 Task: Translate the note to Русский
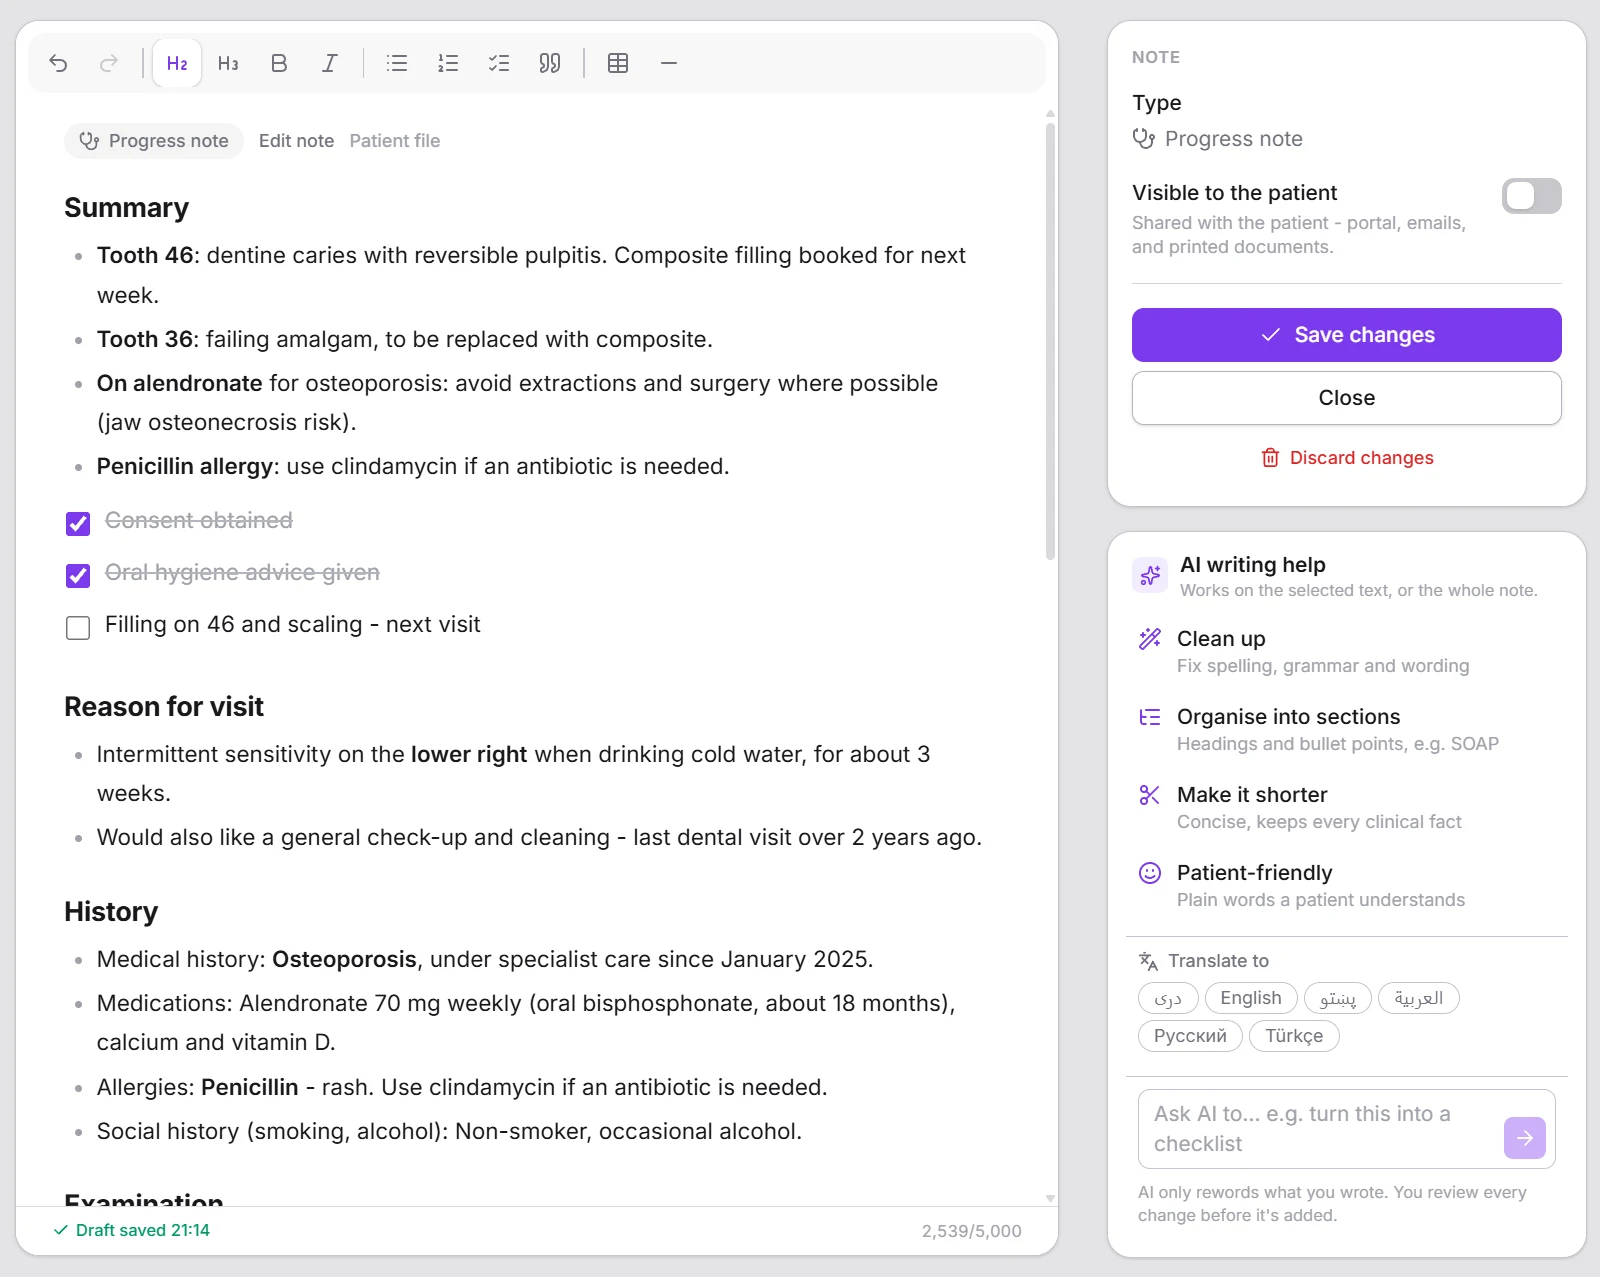pos(1190,1036)
